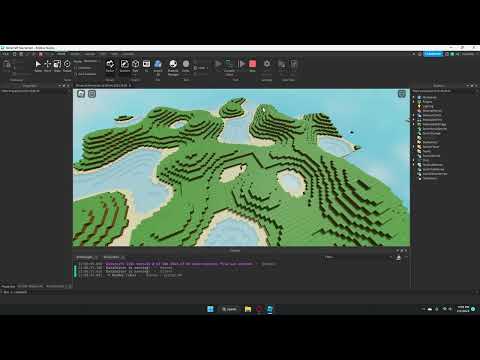Click the red circular app on the taskbar
This screenshot has width=480, height=360.
pos(259,309)
